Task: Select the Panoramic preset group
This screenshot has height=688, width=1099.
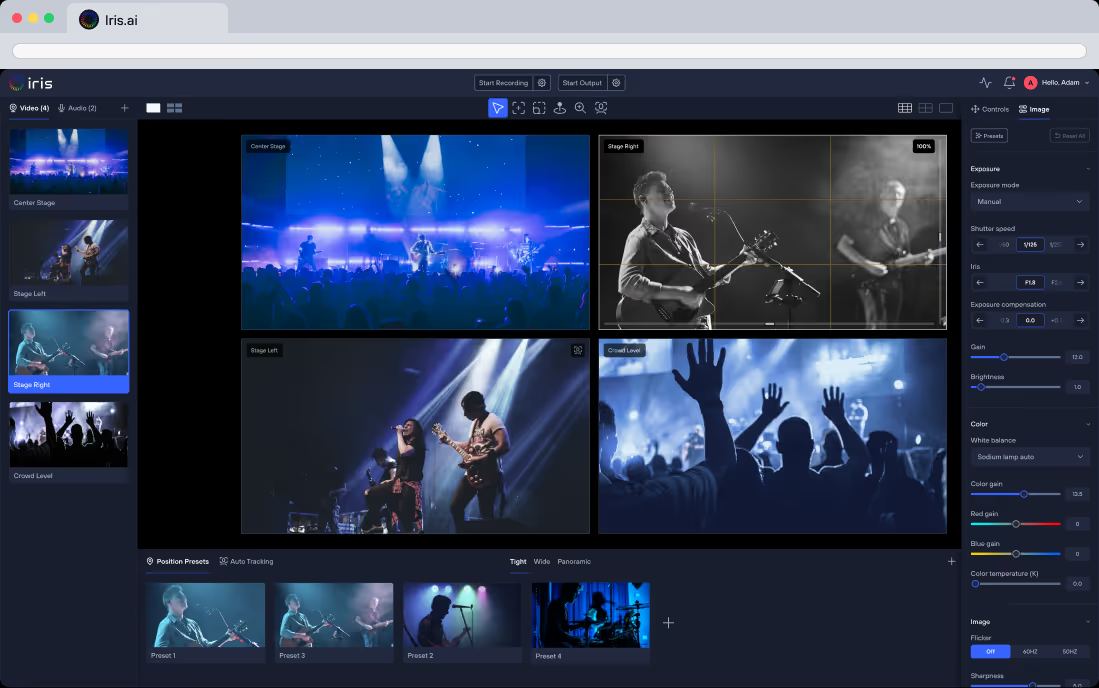Action: pos(574,561)
